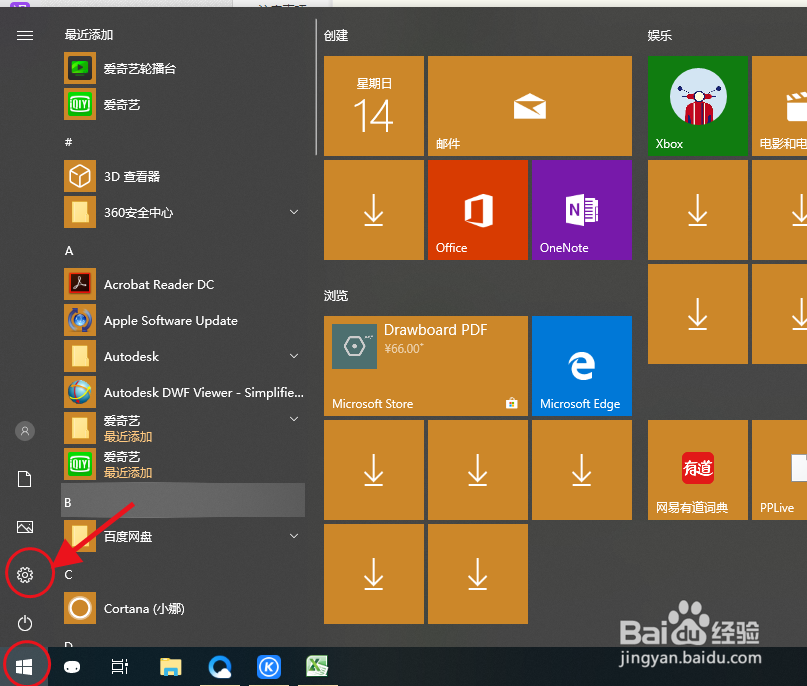Open the blue K app on the taskbar
This screenshot has width=807, height=686.
[x=269, y=666]
